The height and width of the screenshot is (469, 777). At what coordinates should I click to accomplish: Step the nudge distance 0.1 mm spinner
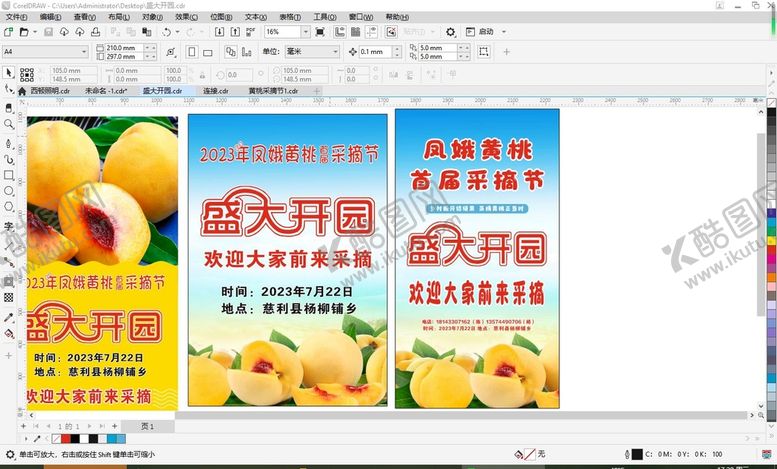pos(396,52)
